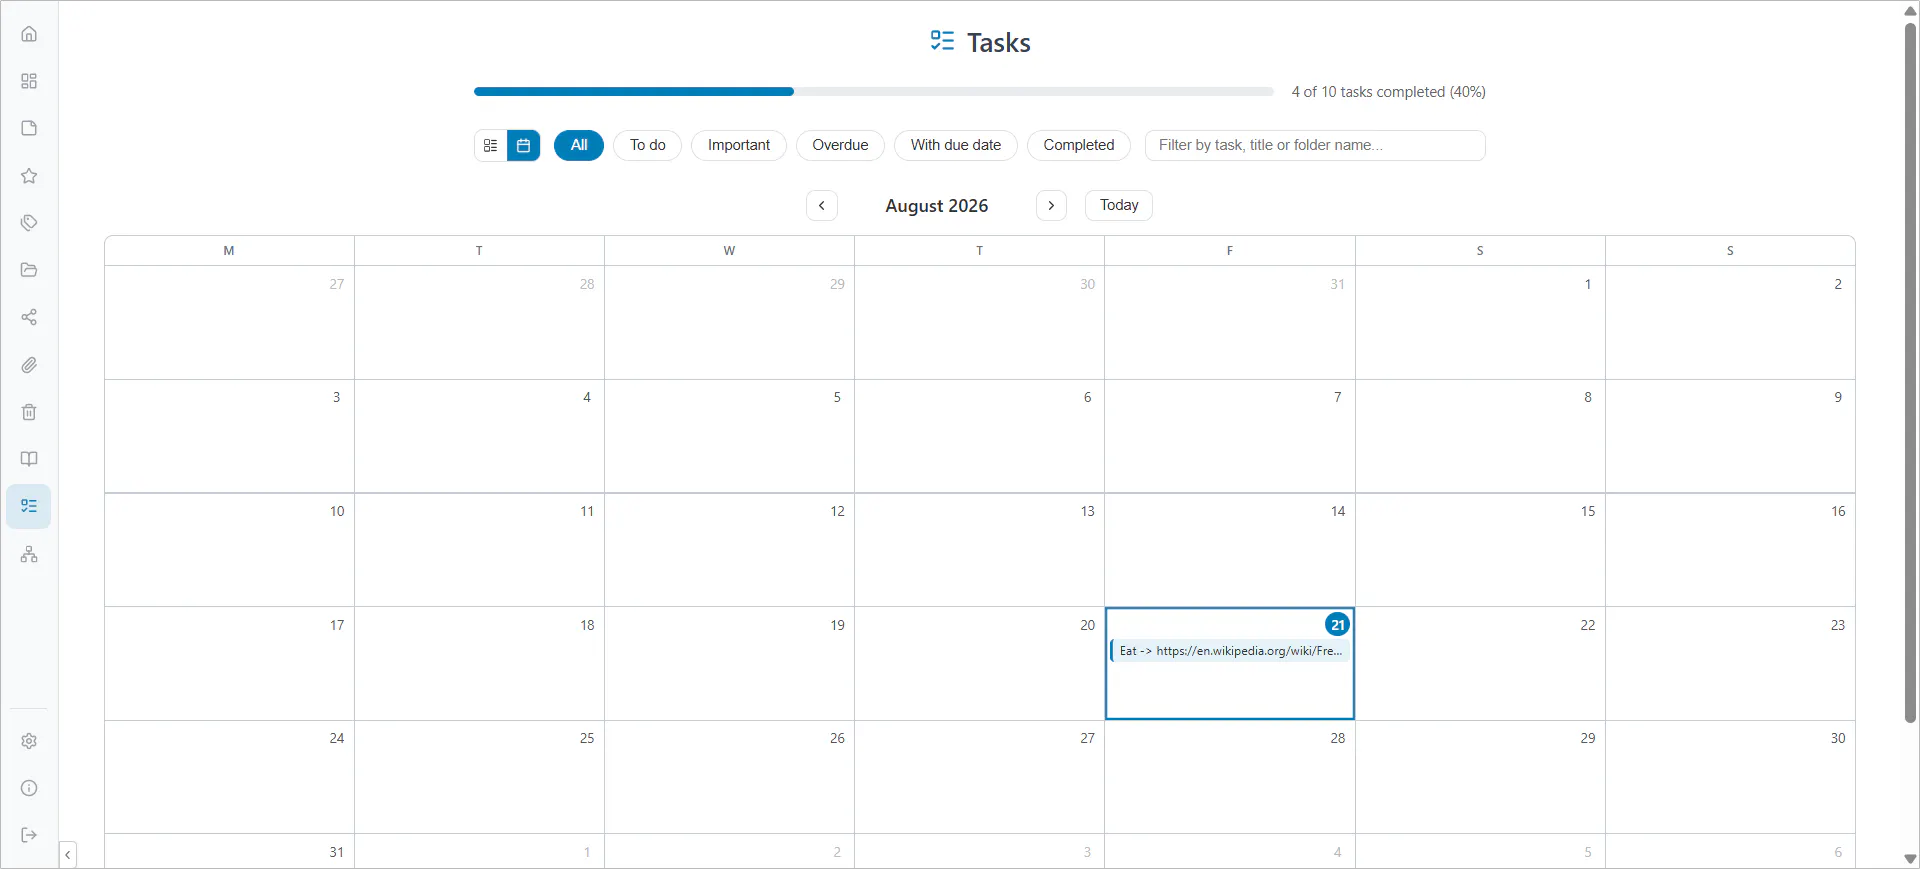This screenshot has width=1920, height=869.
Task: Select day 10 in the calendar
Action: tap(229, 549)
